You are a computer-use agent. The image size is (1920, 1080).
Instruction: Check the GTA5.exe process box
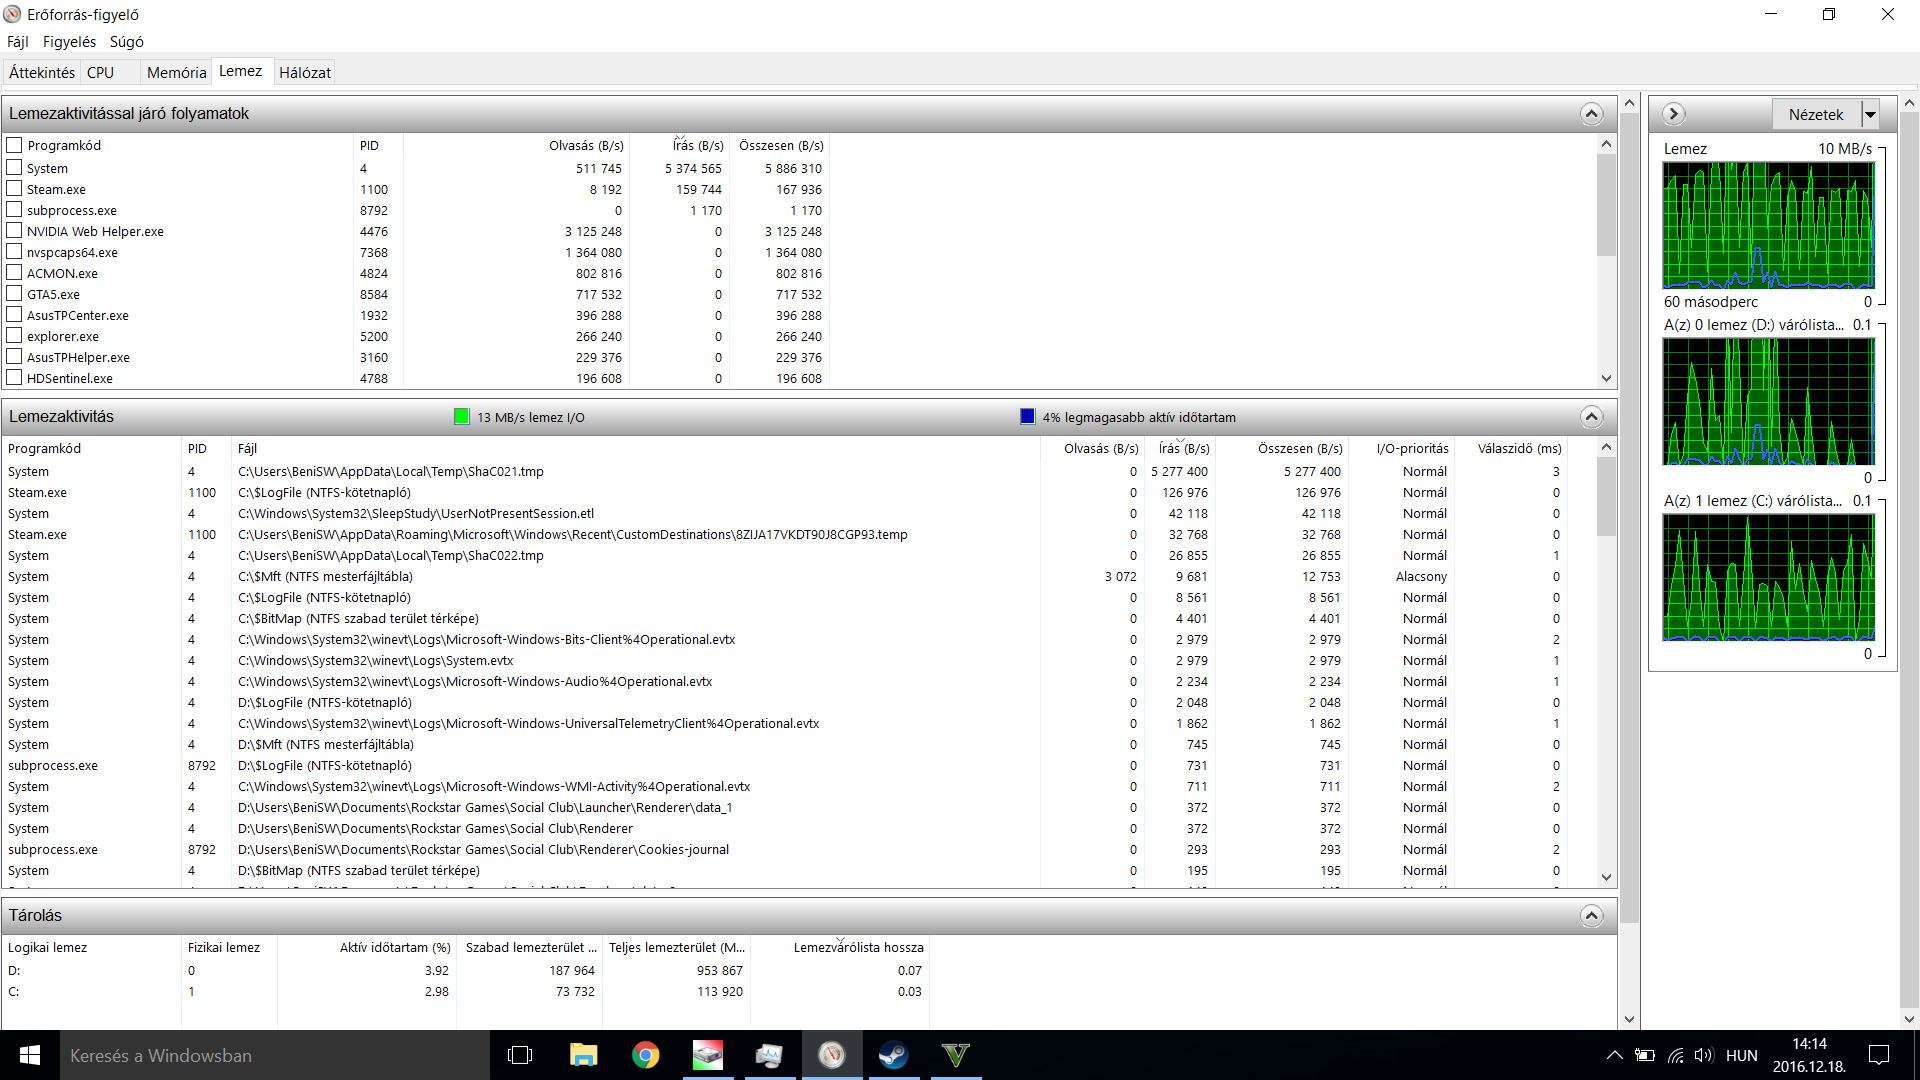click(14, 293)
